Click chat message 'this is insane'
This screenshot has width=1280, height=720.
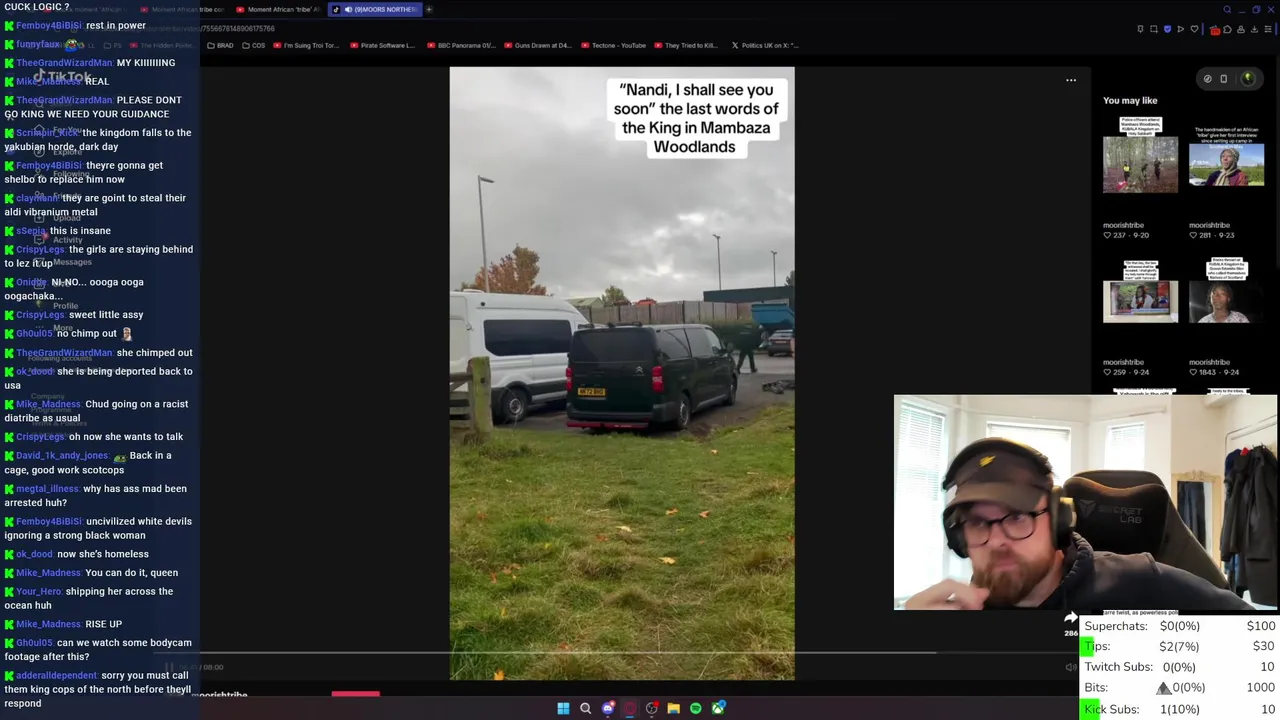click(x=80, y=231)
